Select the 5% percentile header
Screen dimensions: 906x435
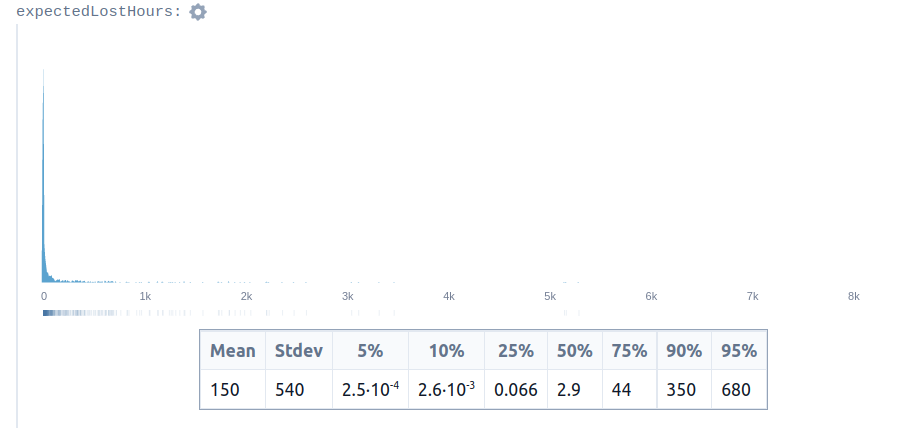[370, 351]
